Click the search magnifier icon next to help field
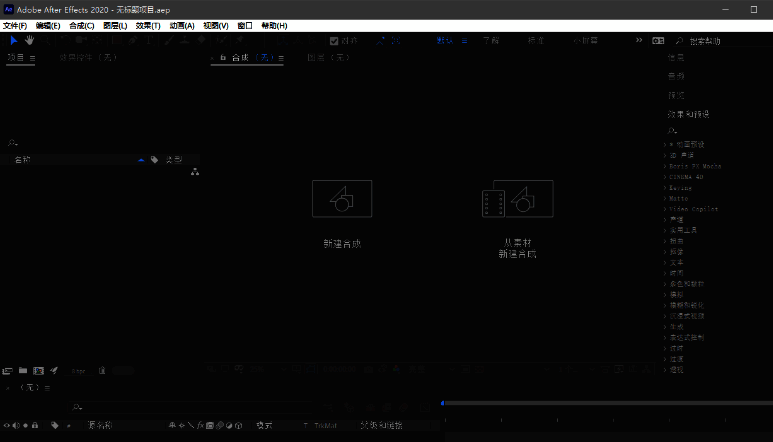Screen dimensions: 773x442 pos(679,41)
